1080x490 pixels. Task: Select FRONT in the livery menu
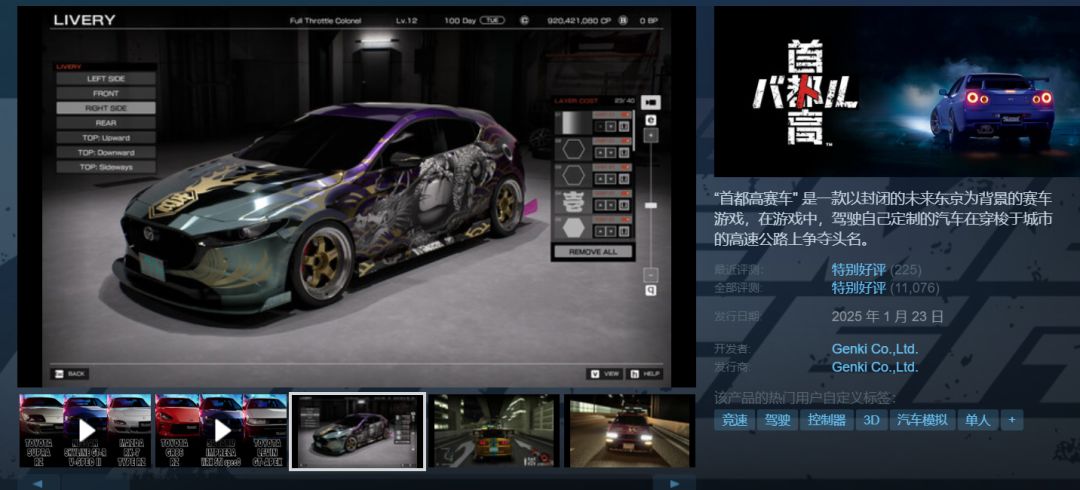coord(106,93)
